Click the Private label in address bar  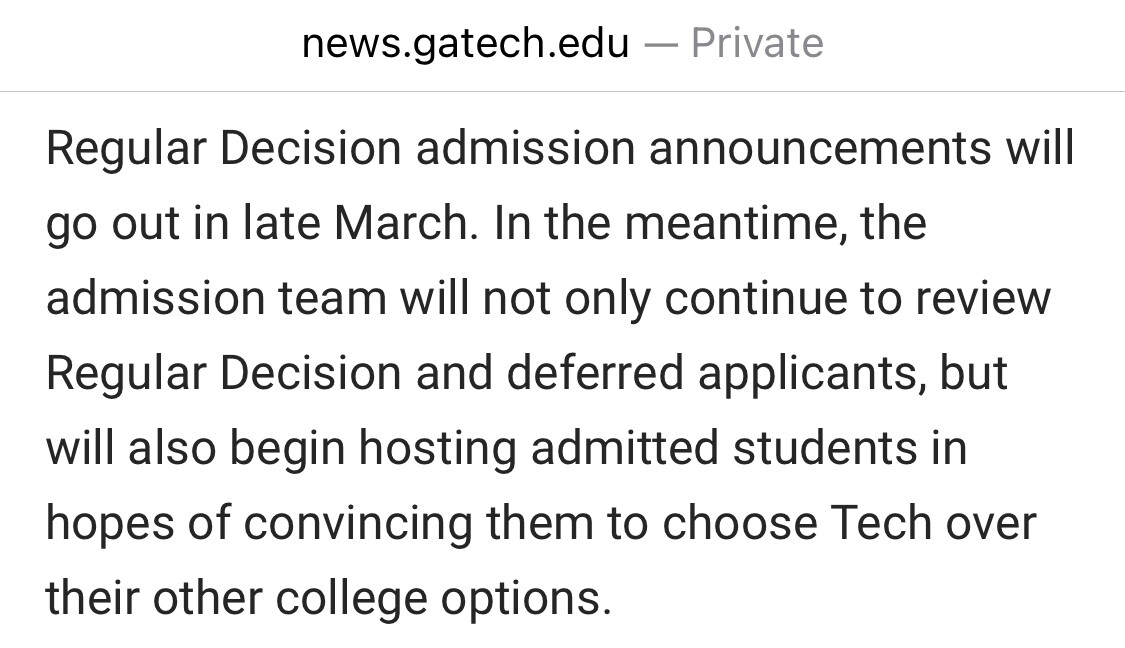[757, 43]
